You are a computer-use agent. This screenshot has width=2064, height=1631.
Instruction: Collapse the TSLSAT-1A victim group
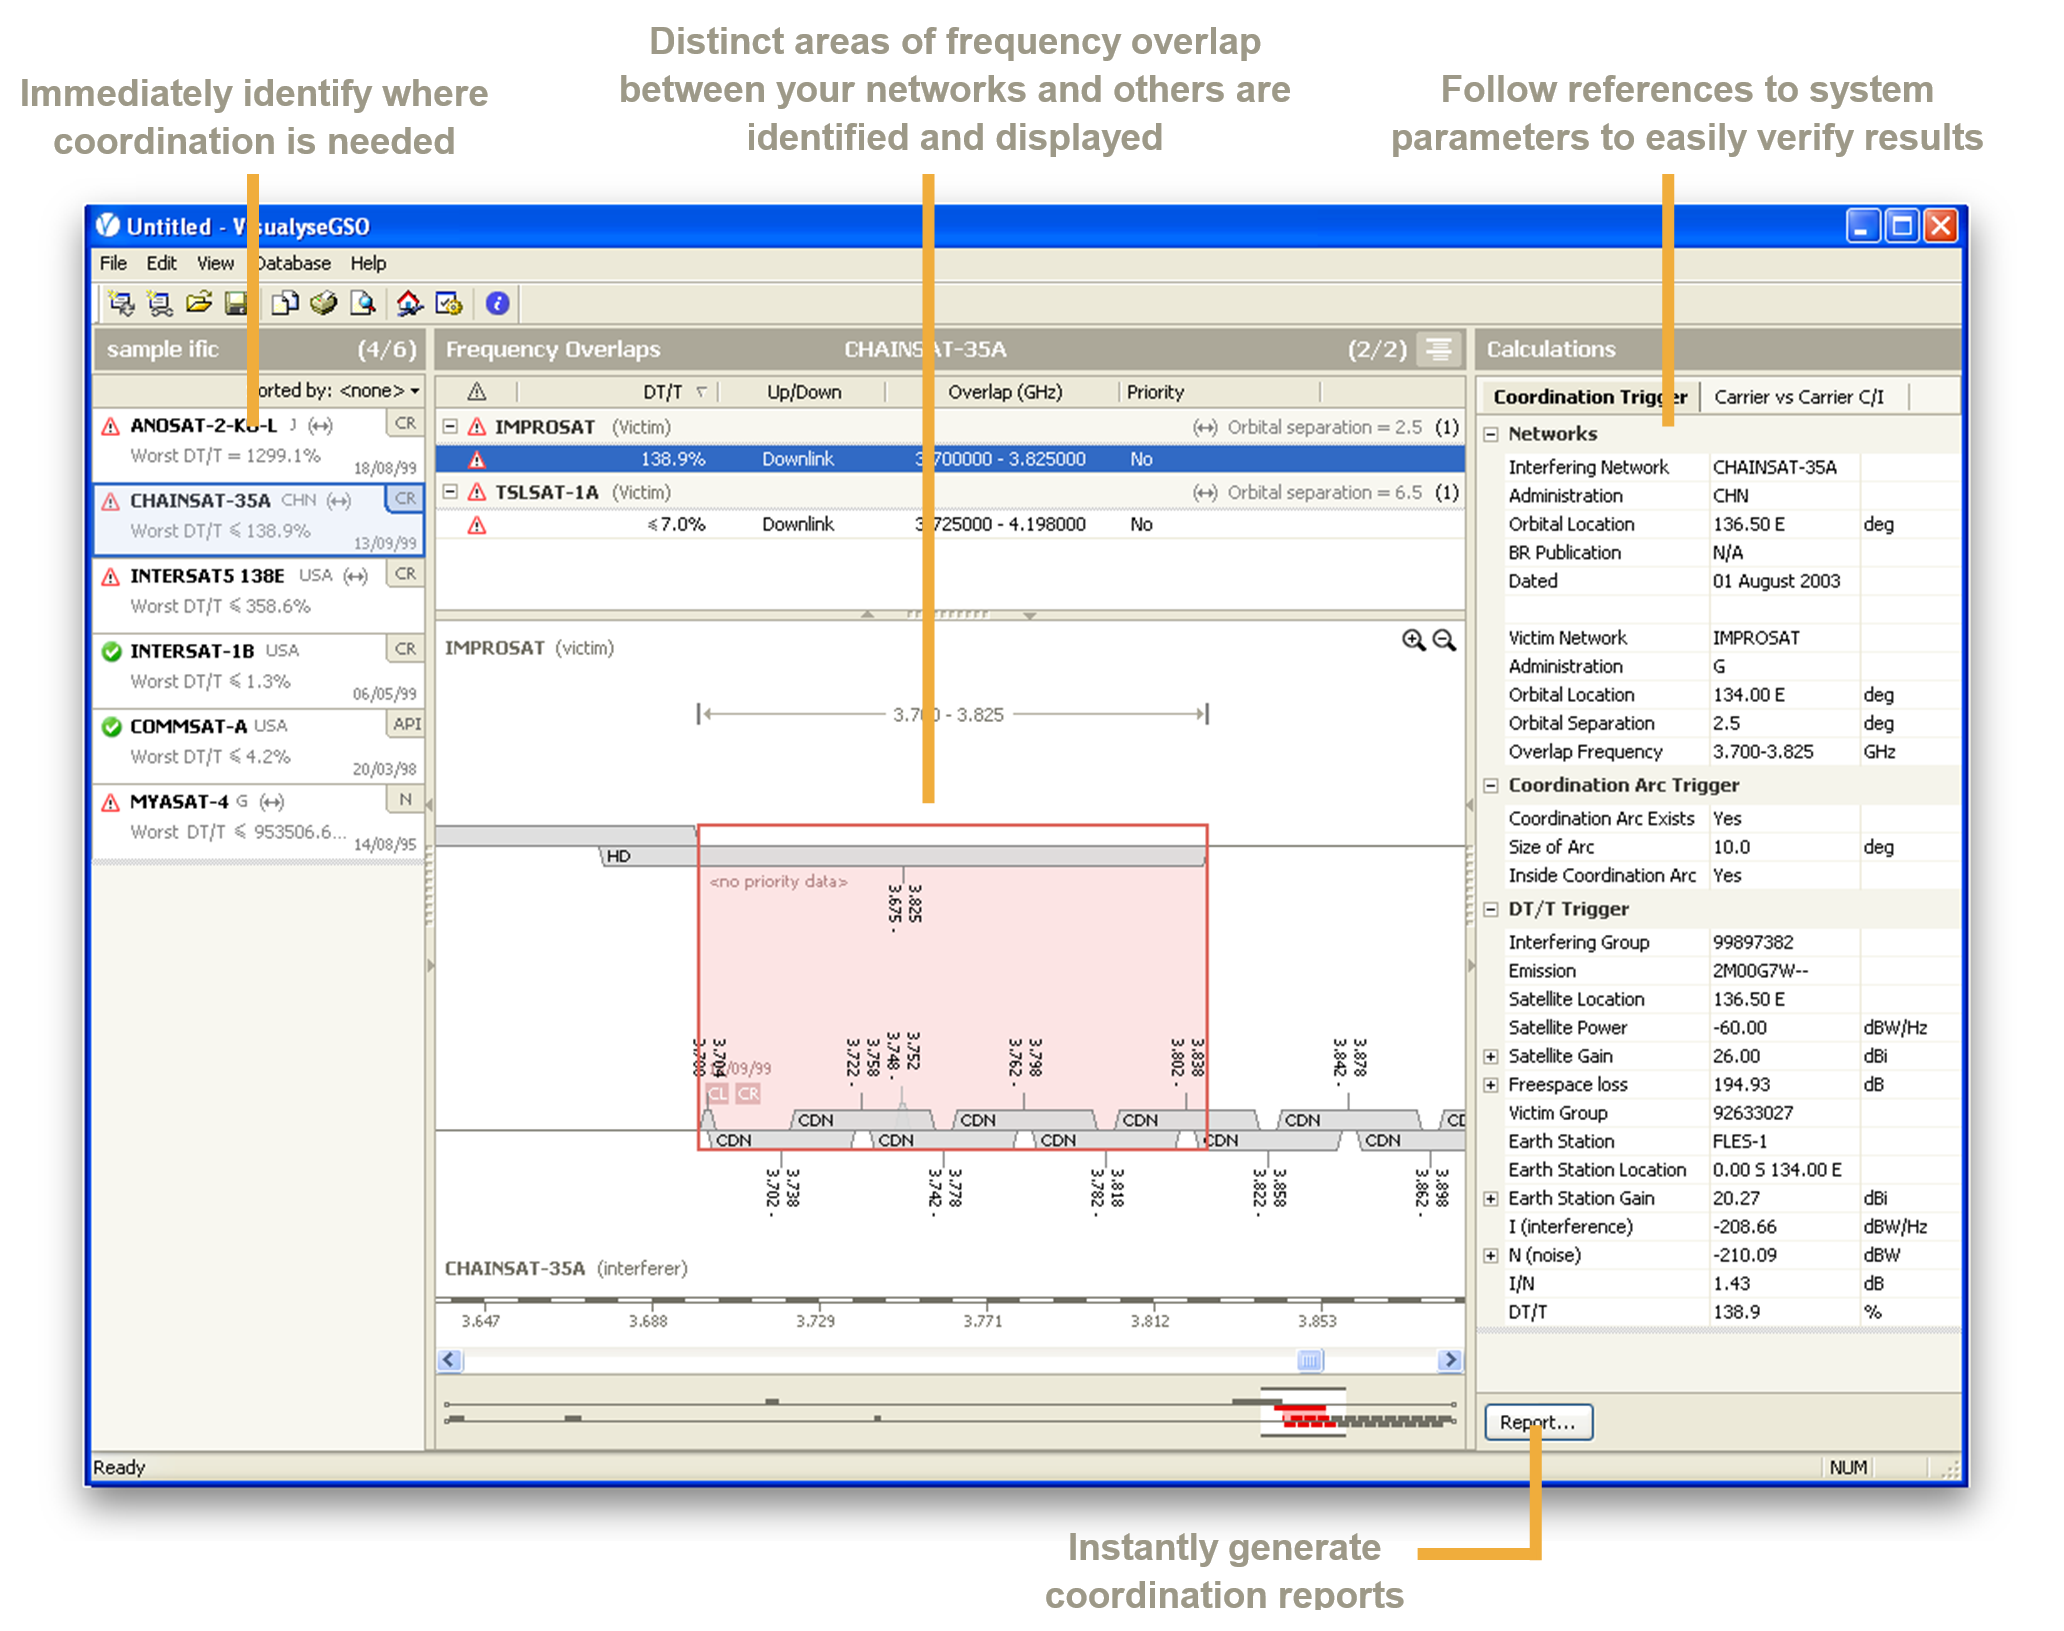tap(450, 492)
